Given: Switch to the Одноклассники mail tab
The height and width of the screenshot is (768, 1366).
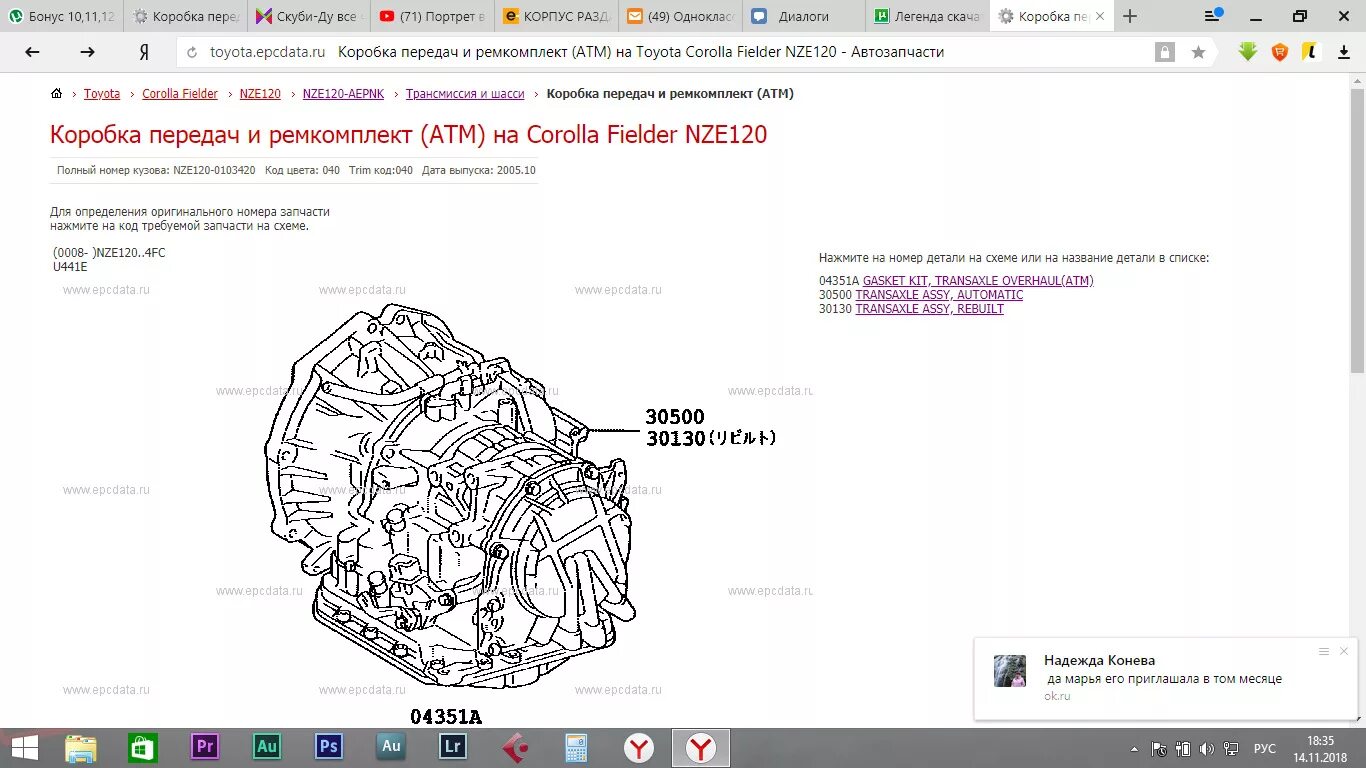Looking at the screenshot, I should [x=680, y=16].
